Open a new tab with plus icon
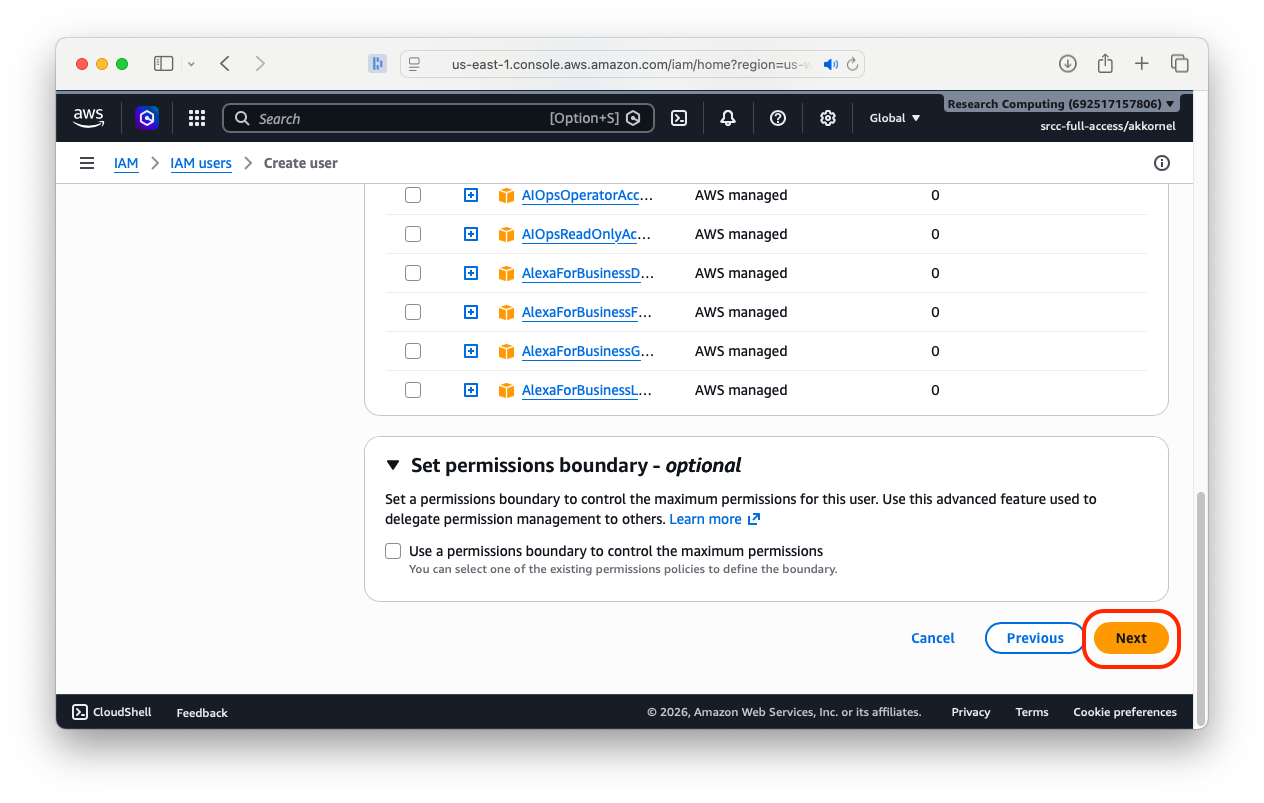 point(1142,64)
